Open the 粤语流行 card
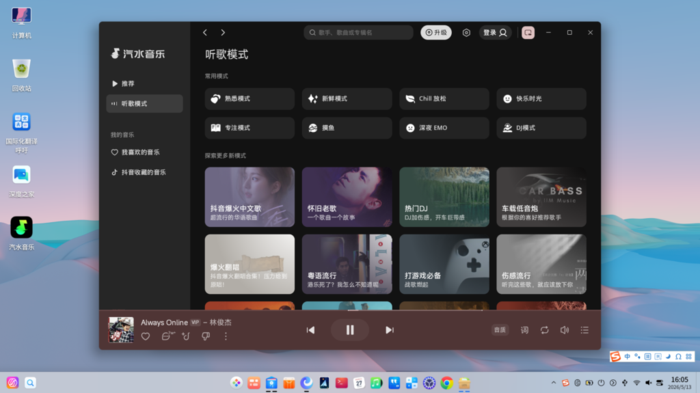 347,264
